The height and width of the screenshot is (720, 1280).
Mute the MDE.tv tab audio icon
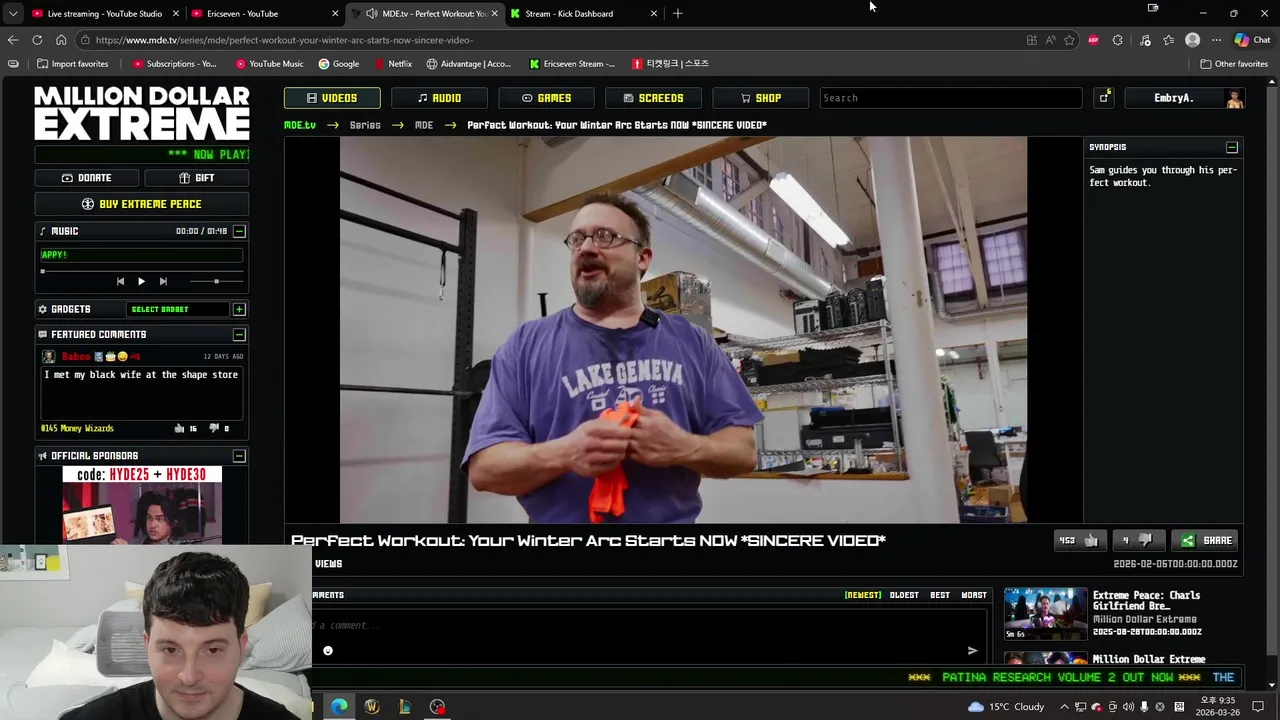click(x=371, y=14)
